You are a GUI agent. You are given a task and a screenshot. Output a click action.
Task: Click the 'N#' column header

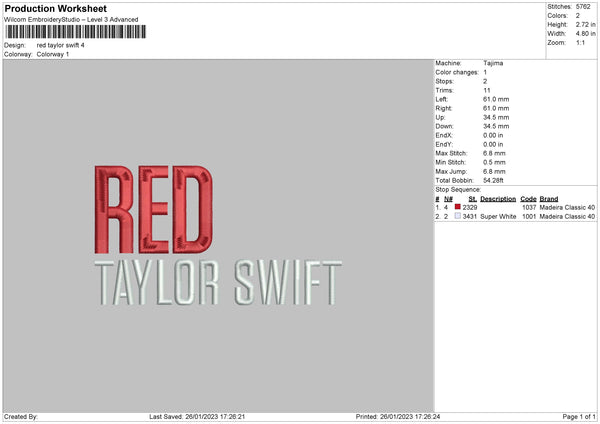coord(448,199)
